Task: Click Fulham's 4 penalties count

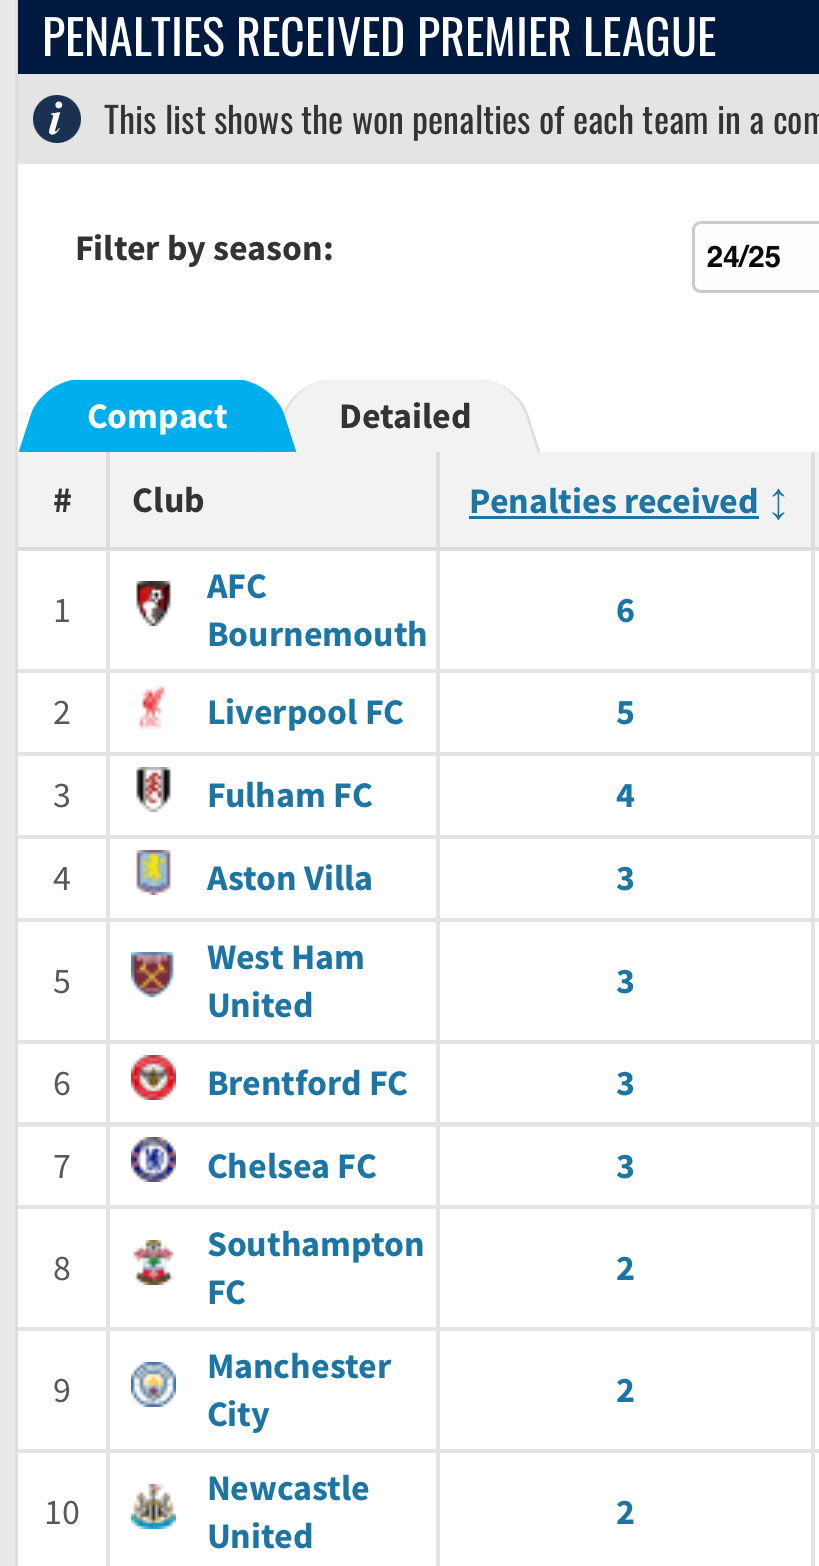Action: click(625, 795)
